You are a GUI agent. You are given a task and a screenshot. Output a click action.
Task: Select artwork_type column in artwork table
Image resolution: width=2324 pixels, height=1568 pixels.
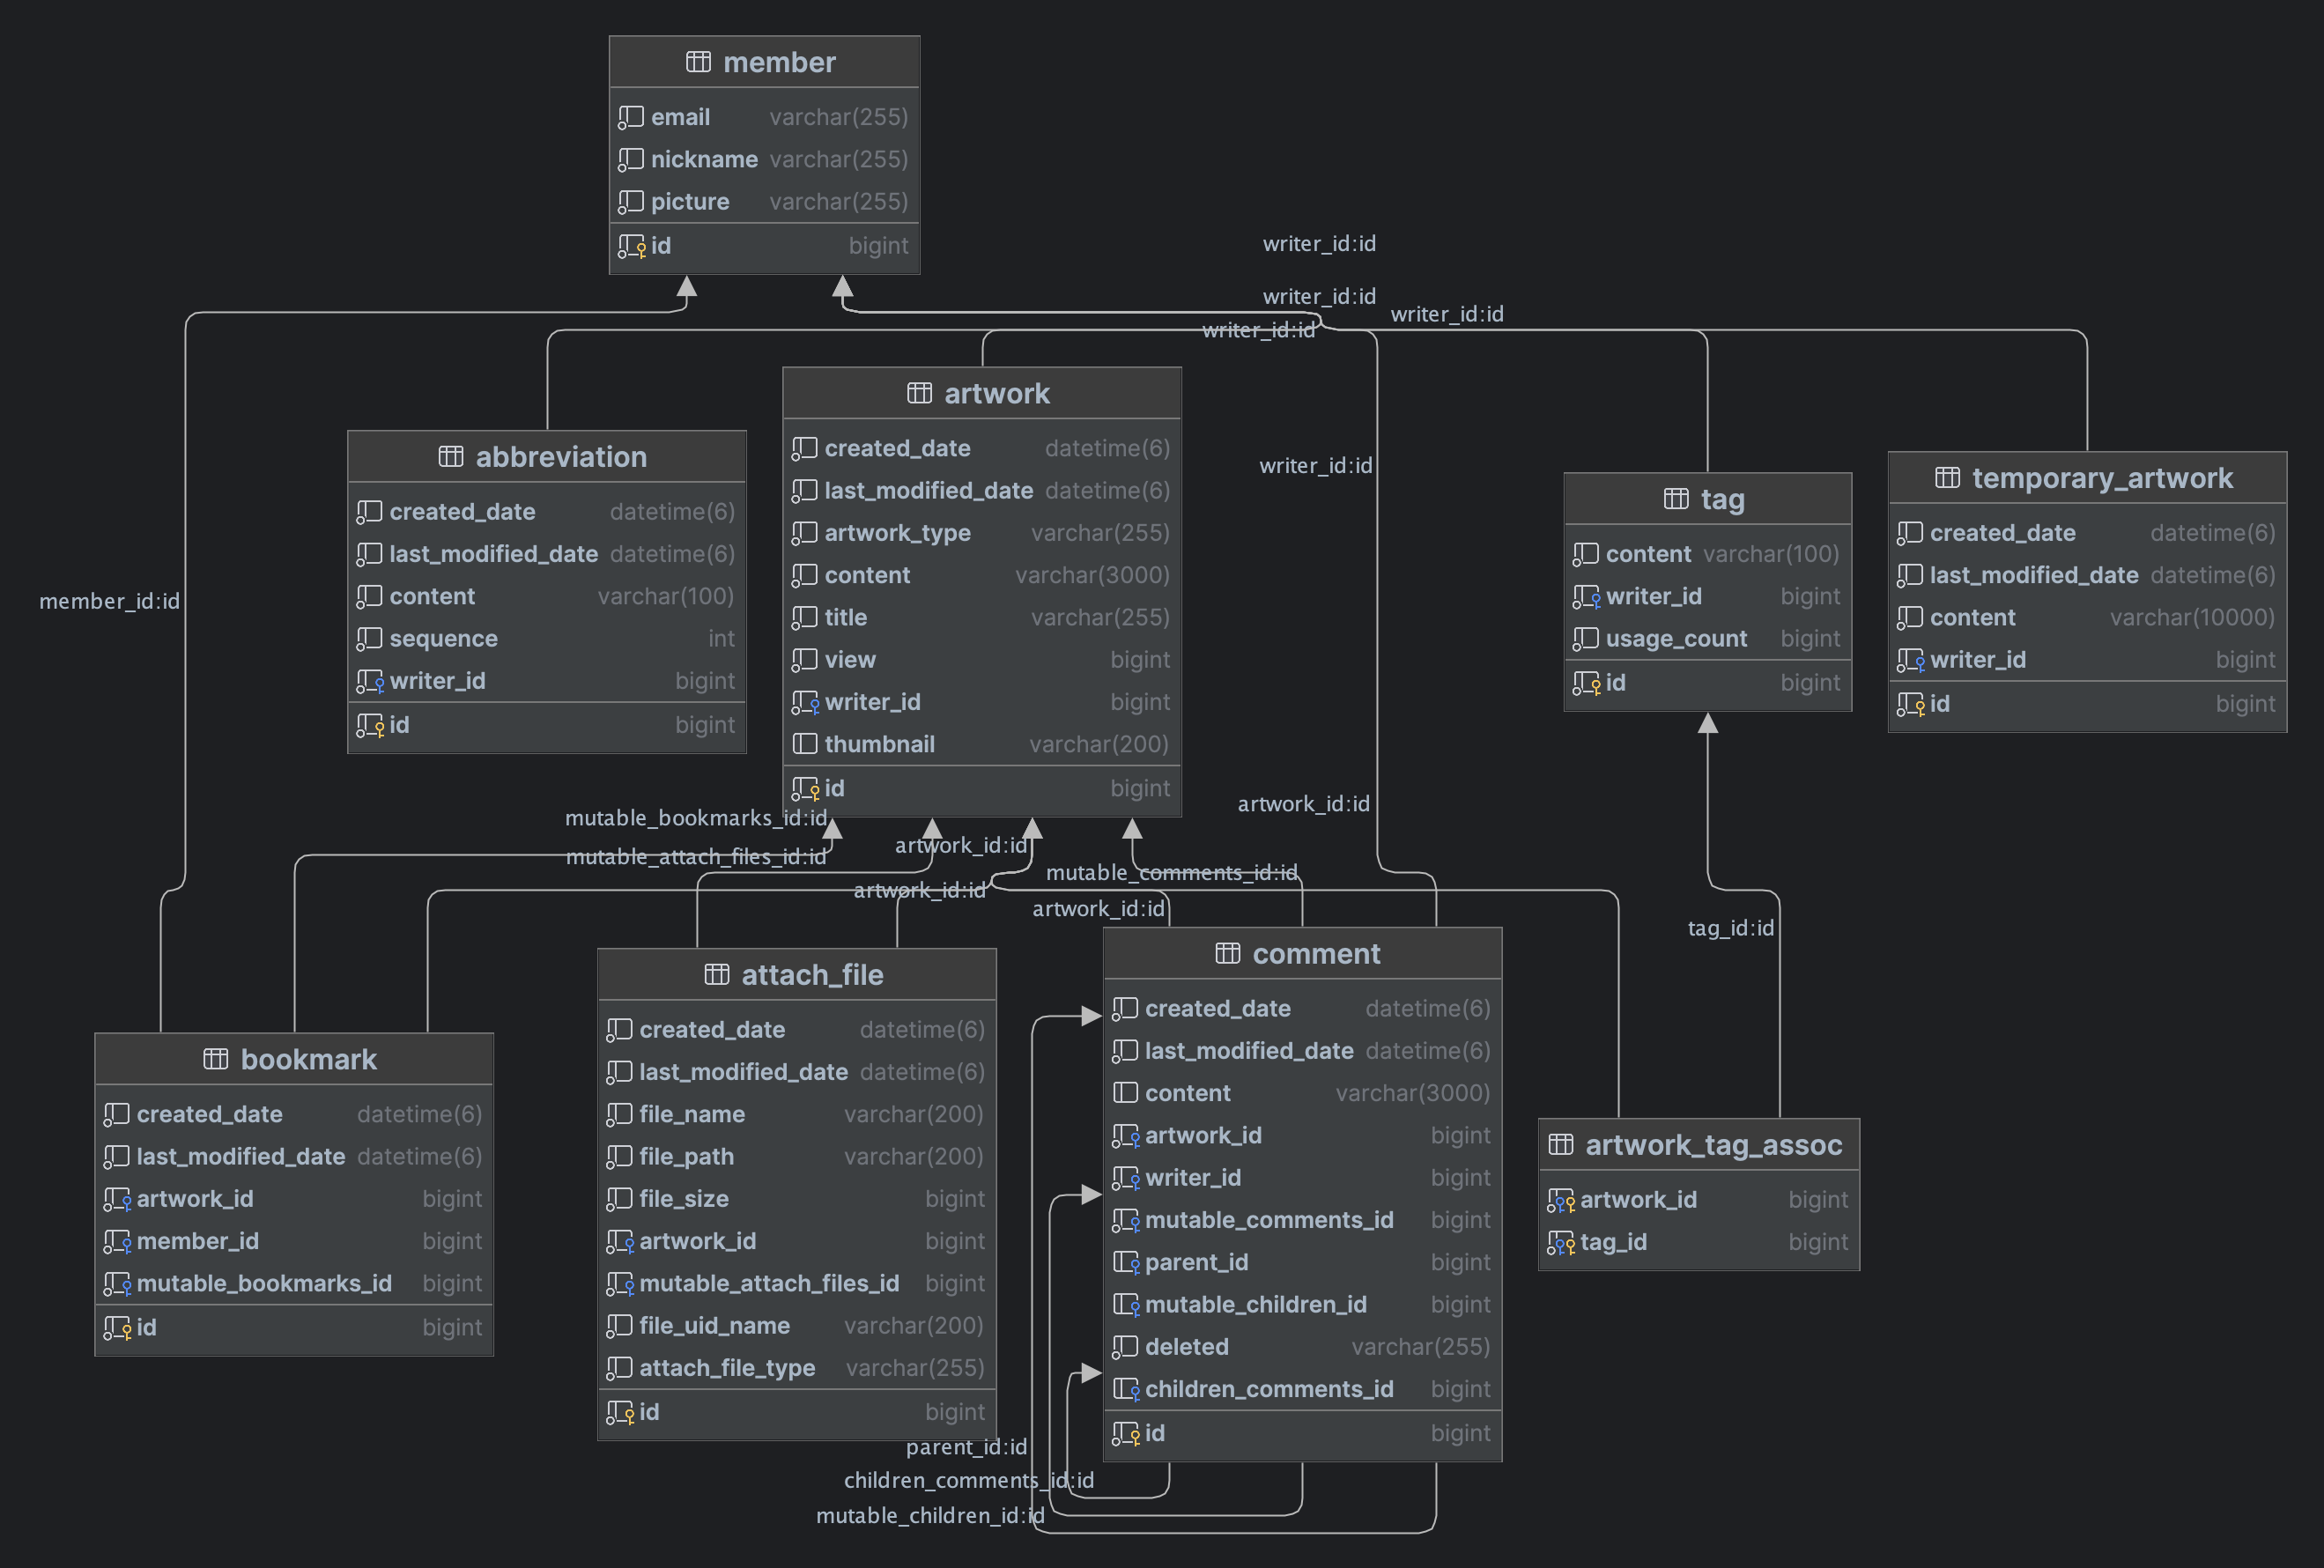(x=982, y=532)
